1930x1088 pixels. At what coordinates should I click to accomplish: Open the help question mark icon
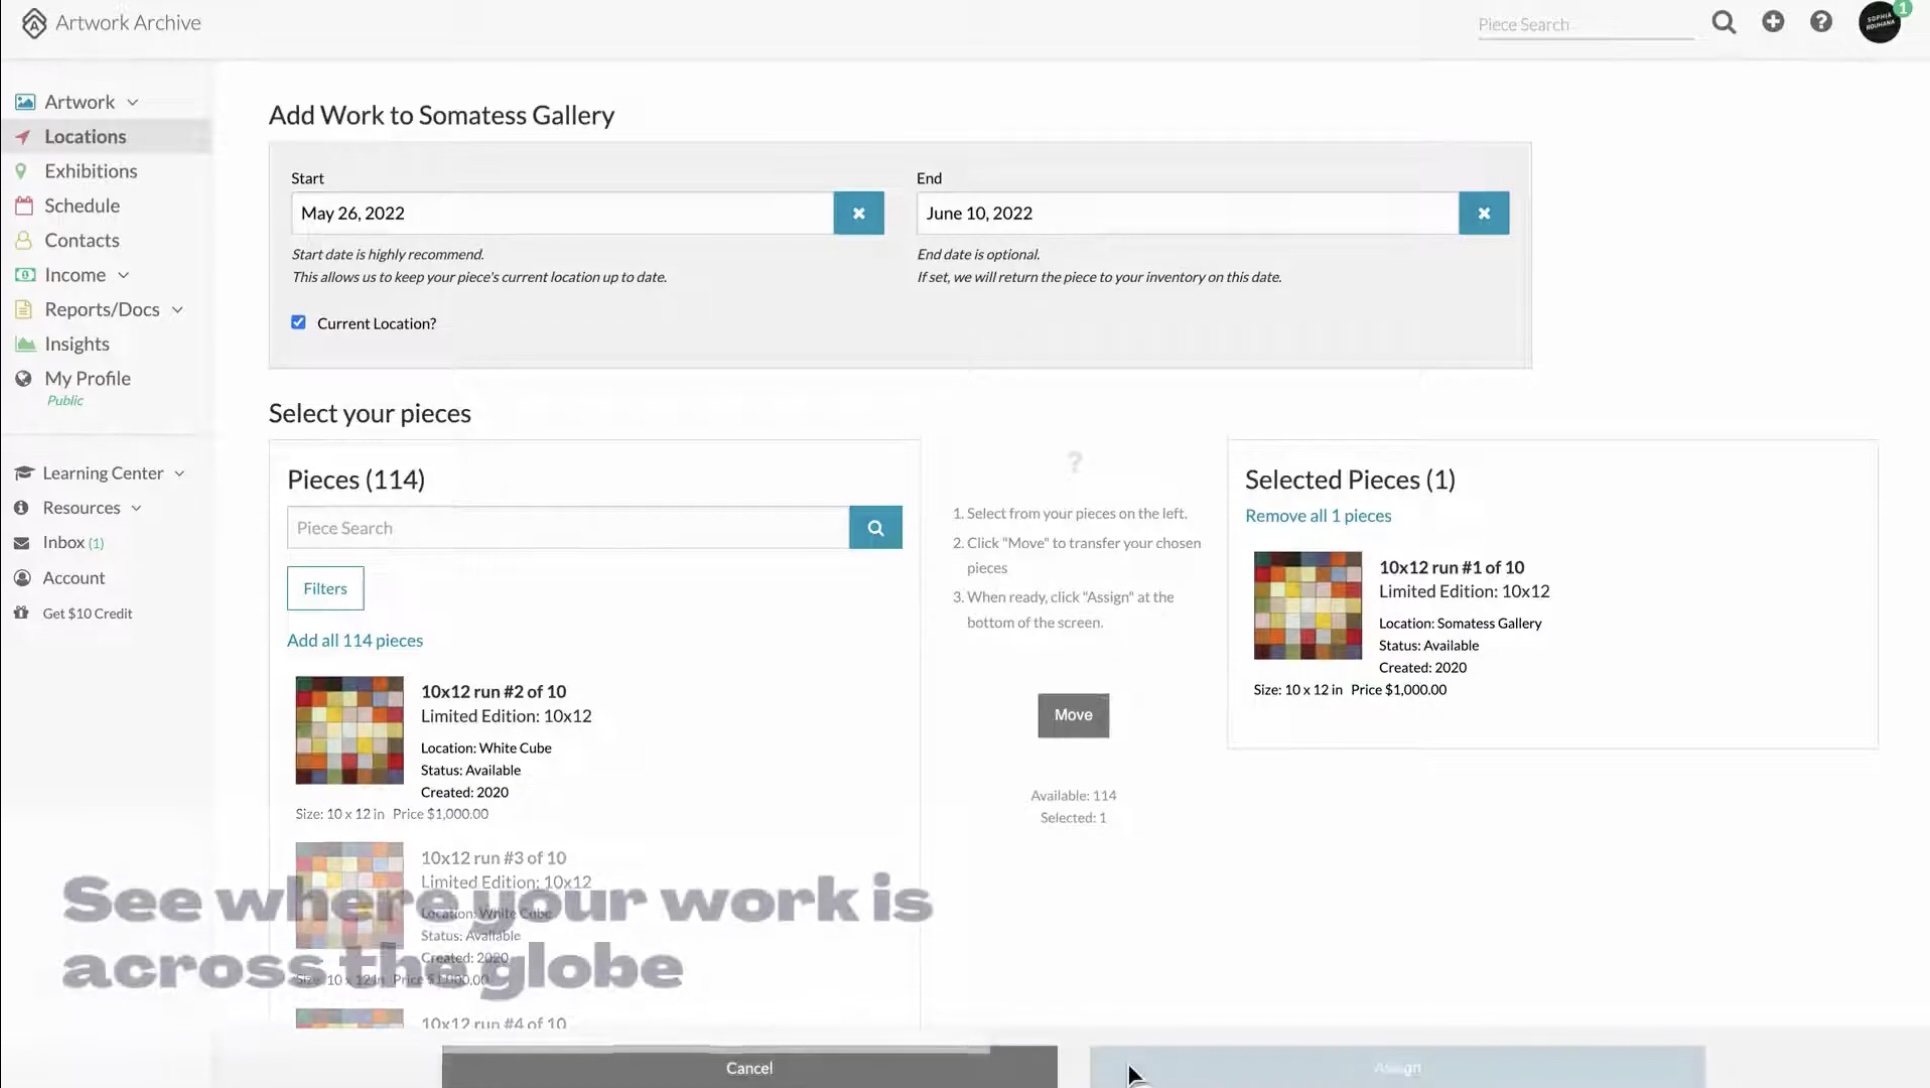pos(1821,21)
